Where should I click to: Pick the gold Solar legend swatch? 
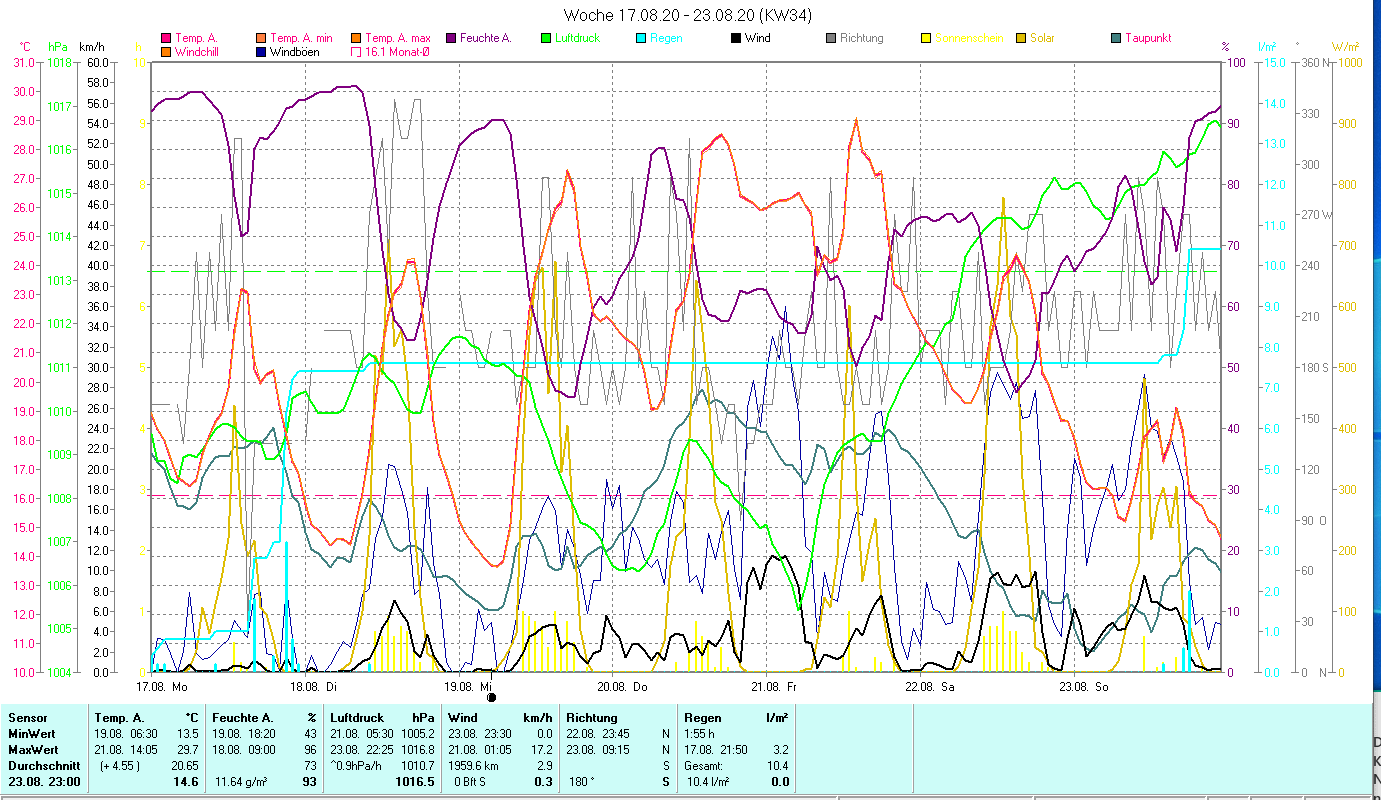coord(1021,38)
